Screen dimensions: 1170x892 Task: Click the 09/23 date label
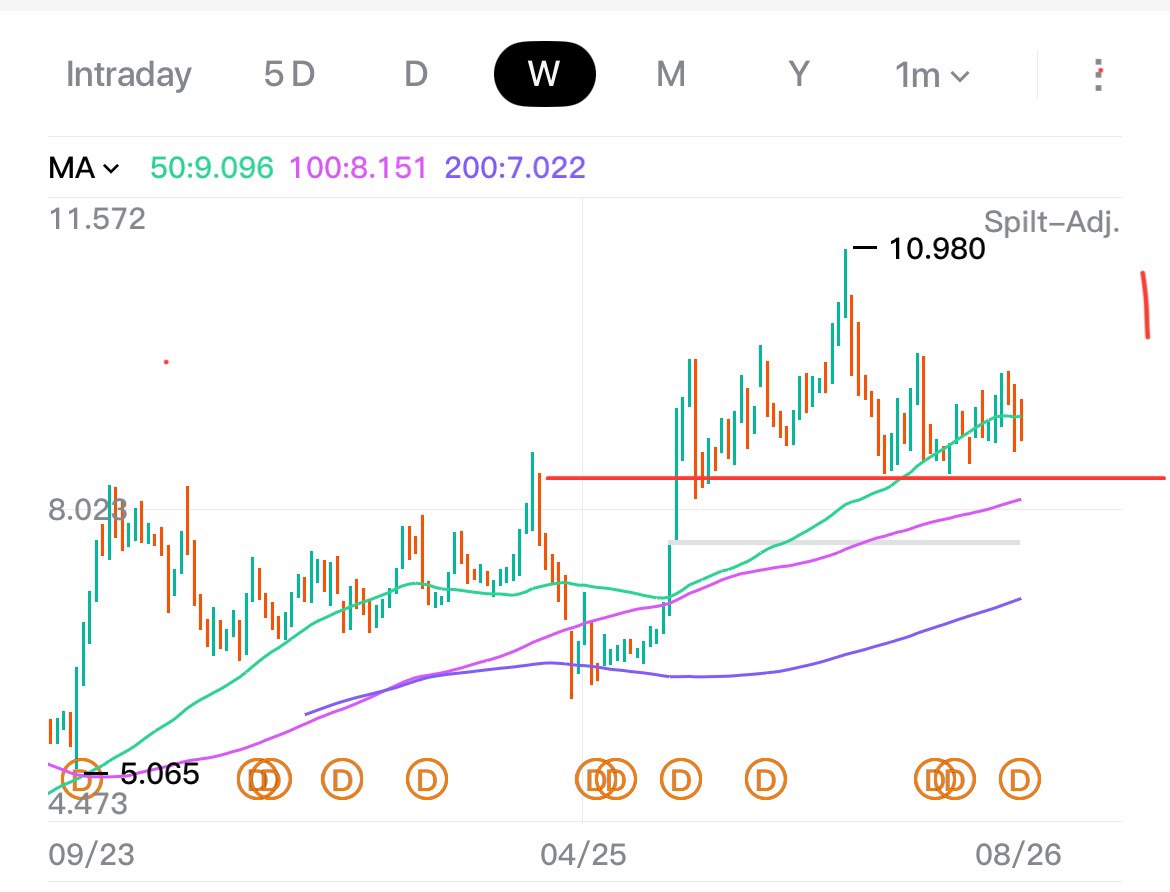[x=92, y=855]
